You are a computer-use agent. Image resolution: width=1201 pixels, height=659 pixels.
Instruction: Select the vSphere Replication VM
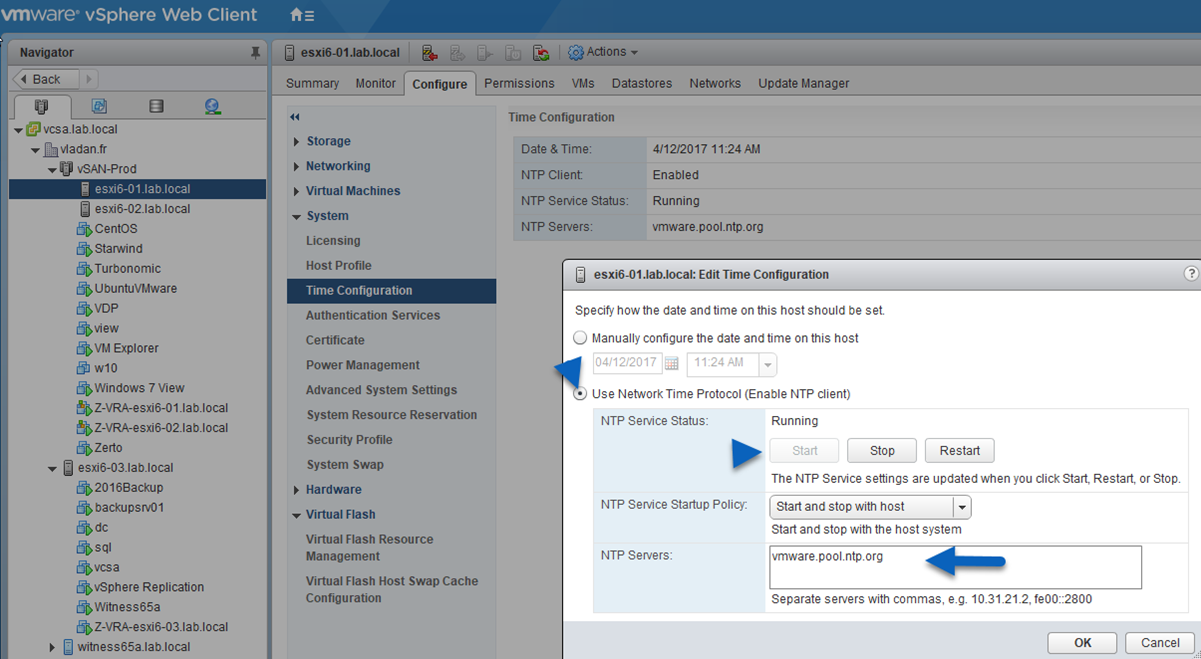tap(149, 587)
